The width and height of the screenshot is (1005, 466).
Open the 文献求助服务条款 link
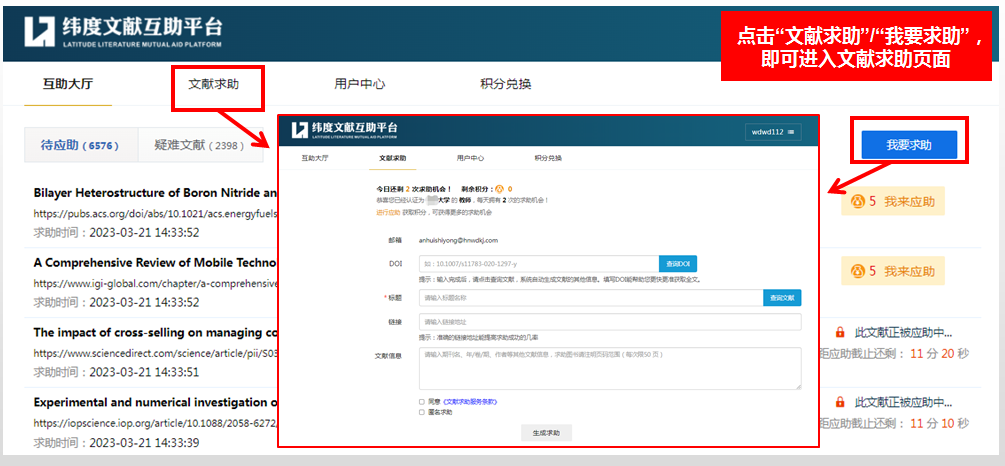point(470,402)
